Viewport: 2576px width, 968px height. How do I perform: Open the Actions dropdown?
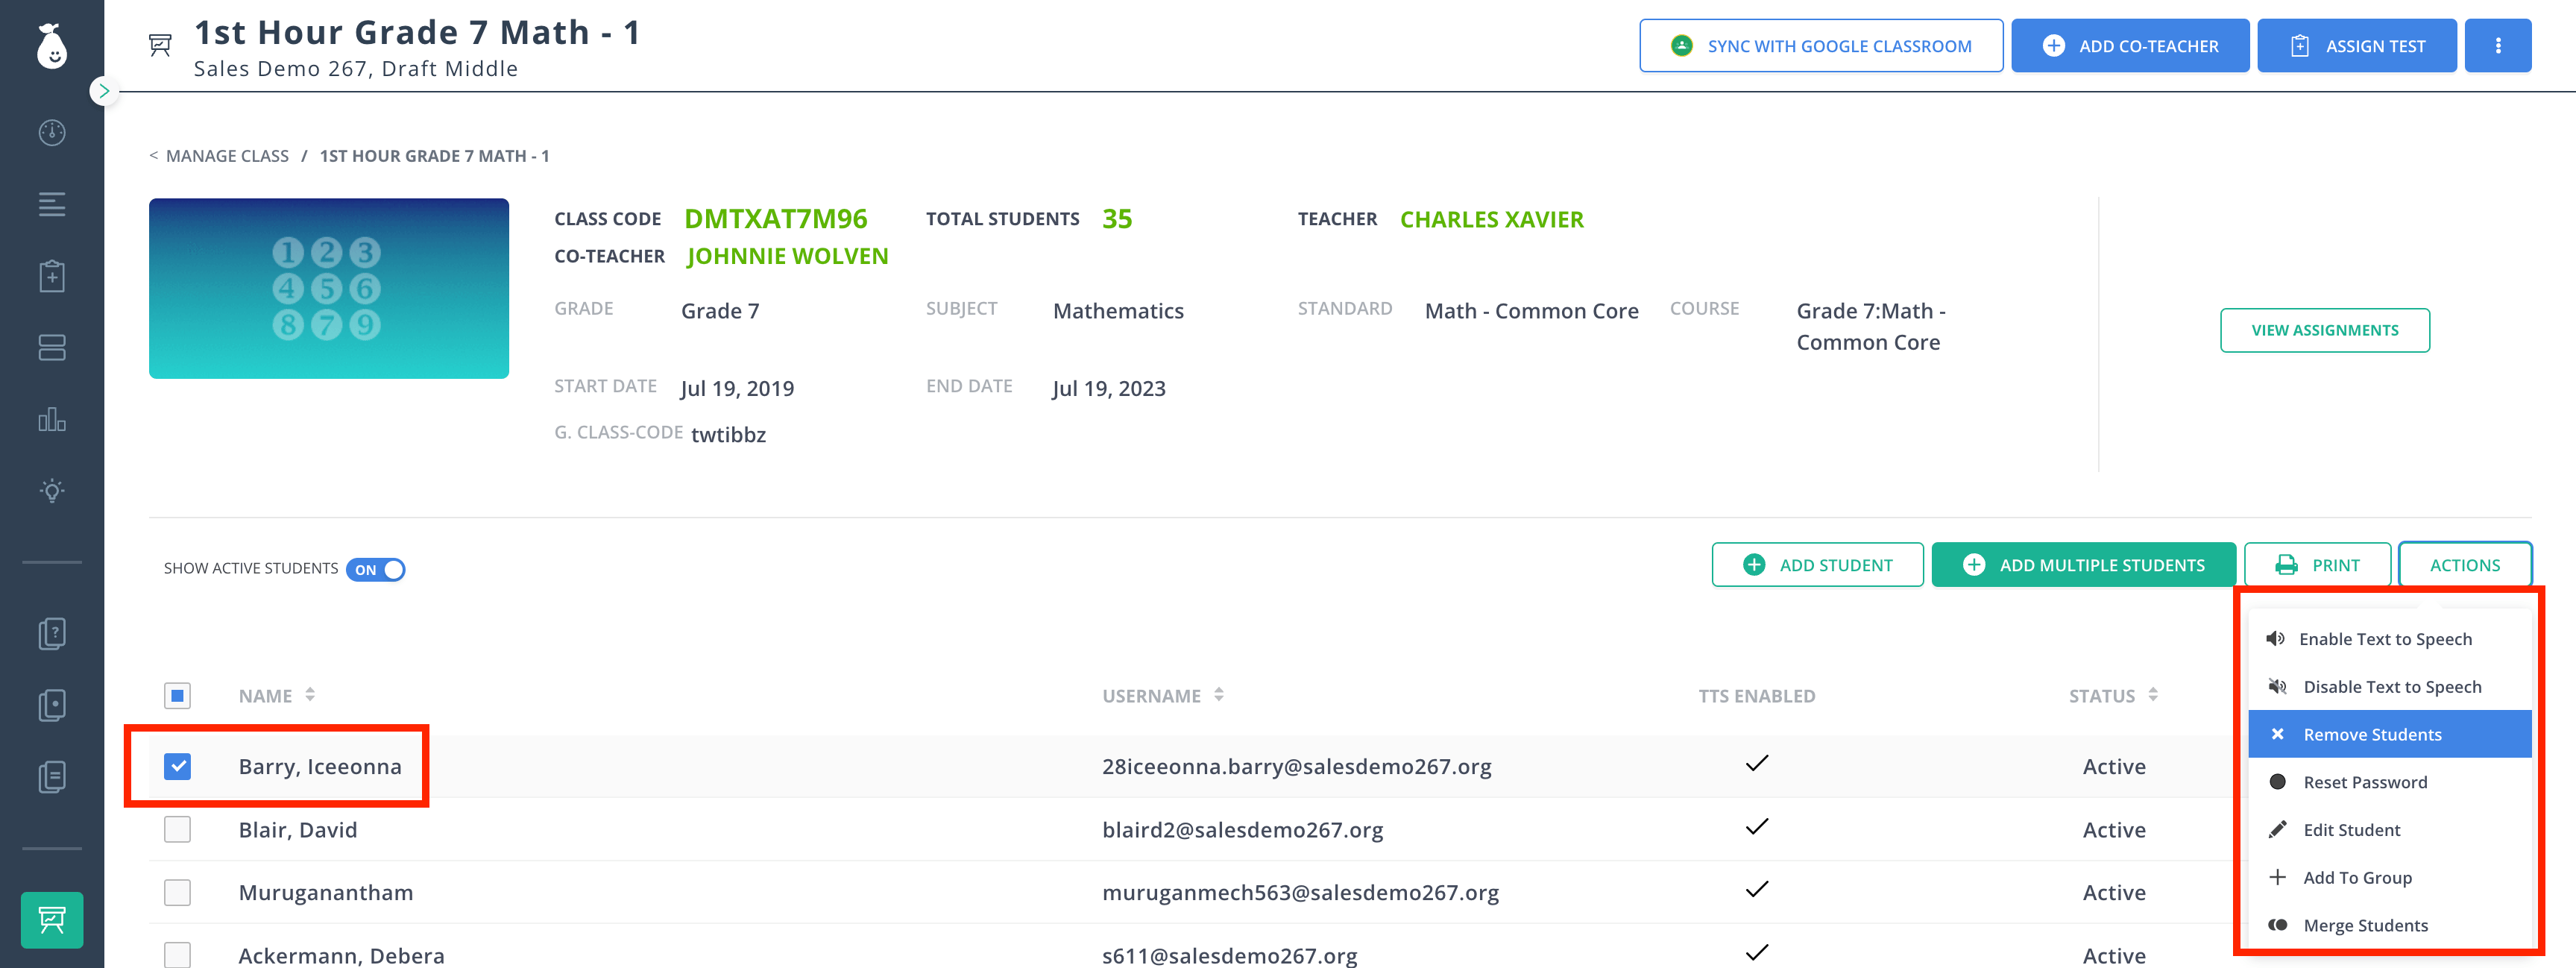(2465, 565)
